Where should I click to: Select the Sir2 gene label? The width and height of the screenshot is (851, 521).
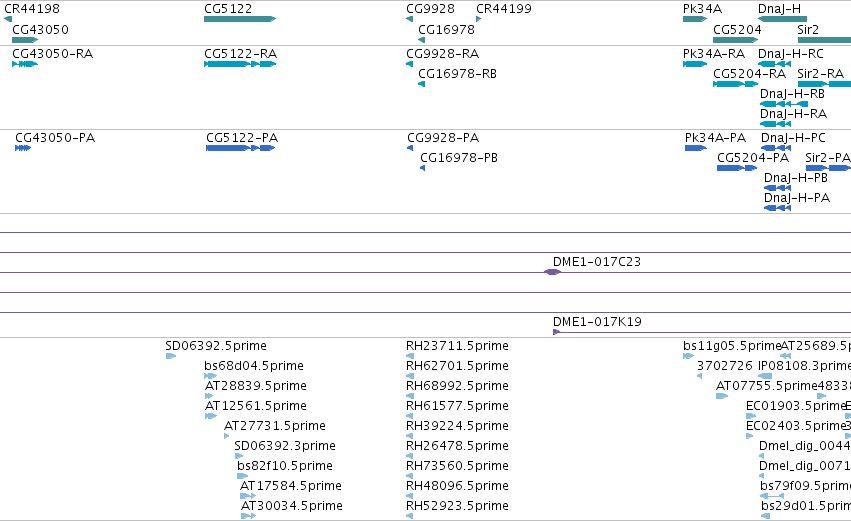tap(808, 30)
